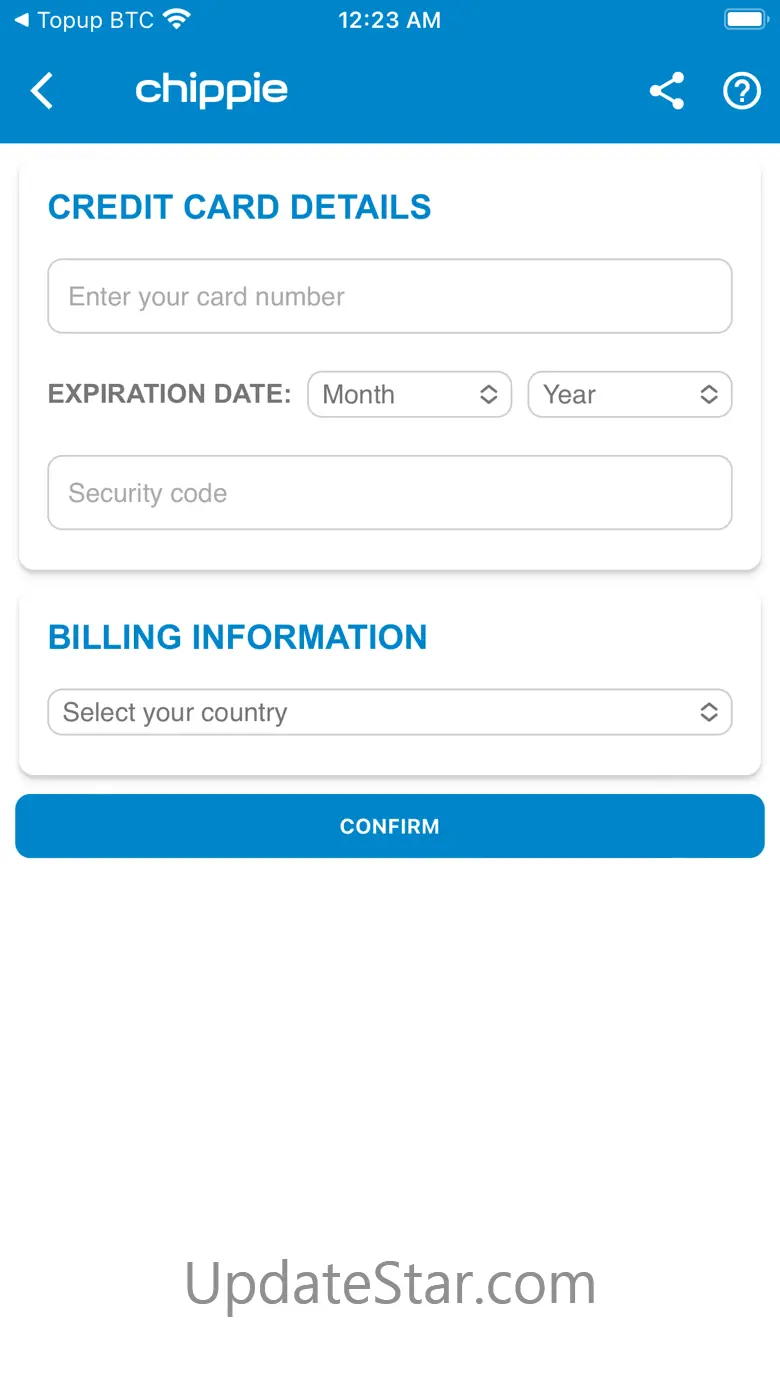Viewport: 780px width, 1387px height.
Task: Tap the battery indicator icon
Action: pyautogui.click(x=744, y=20)
